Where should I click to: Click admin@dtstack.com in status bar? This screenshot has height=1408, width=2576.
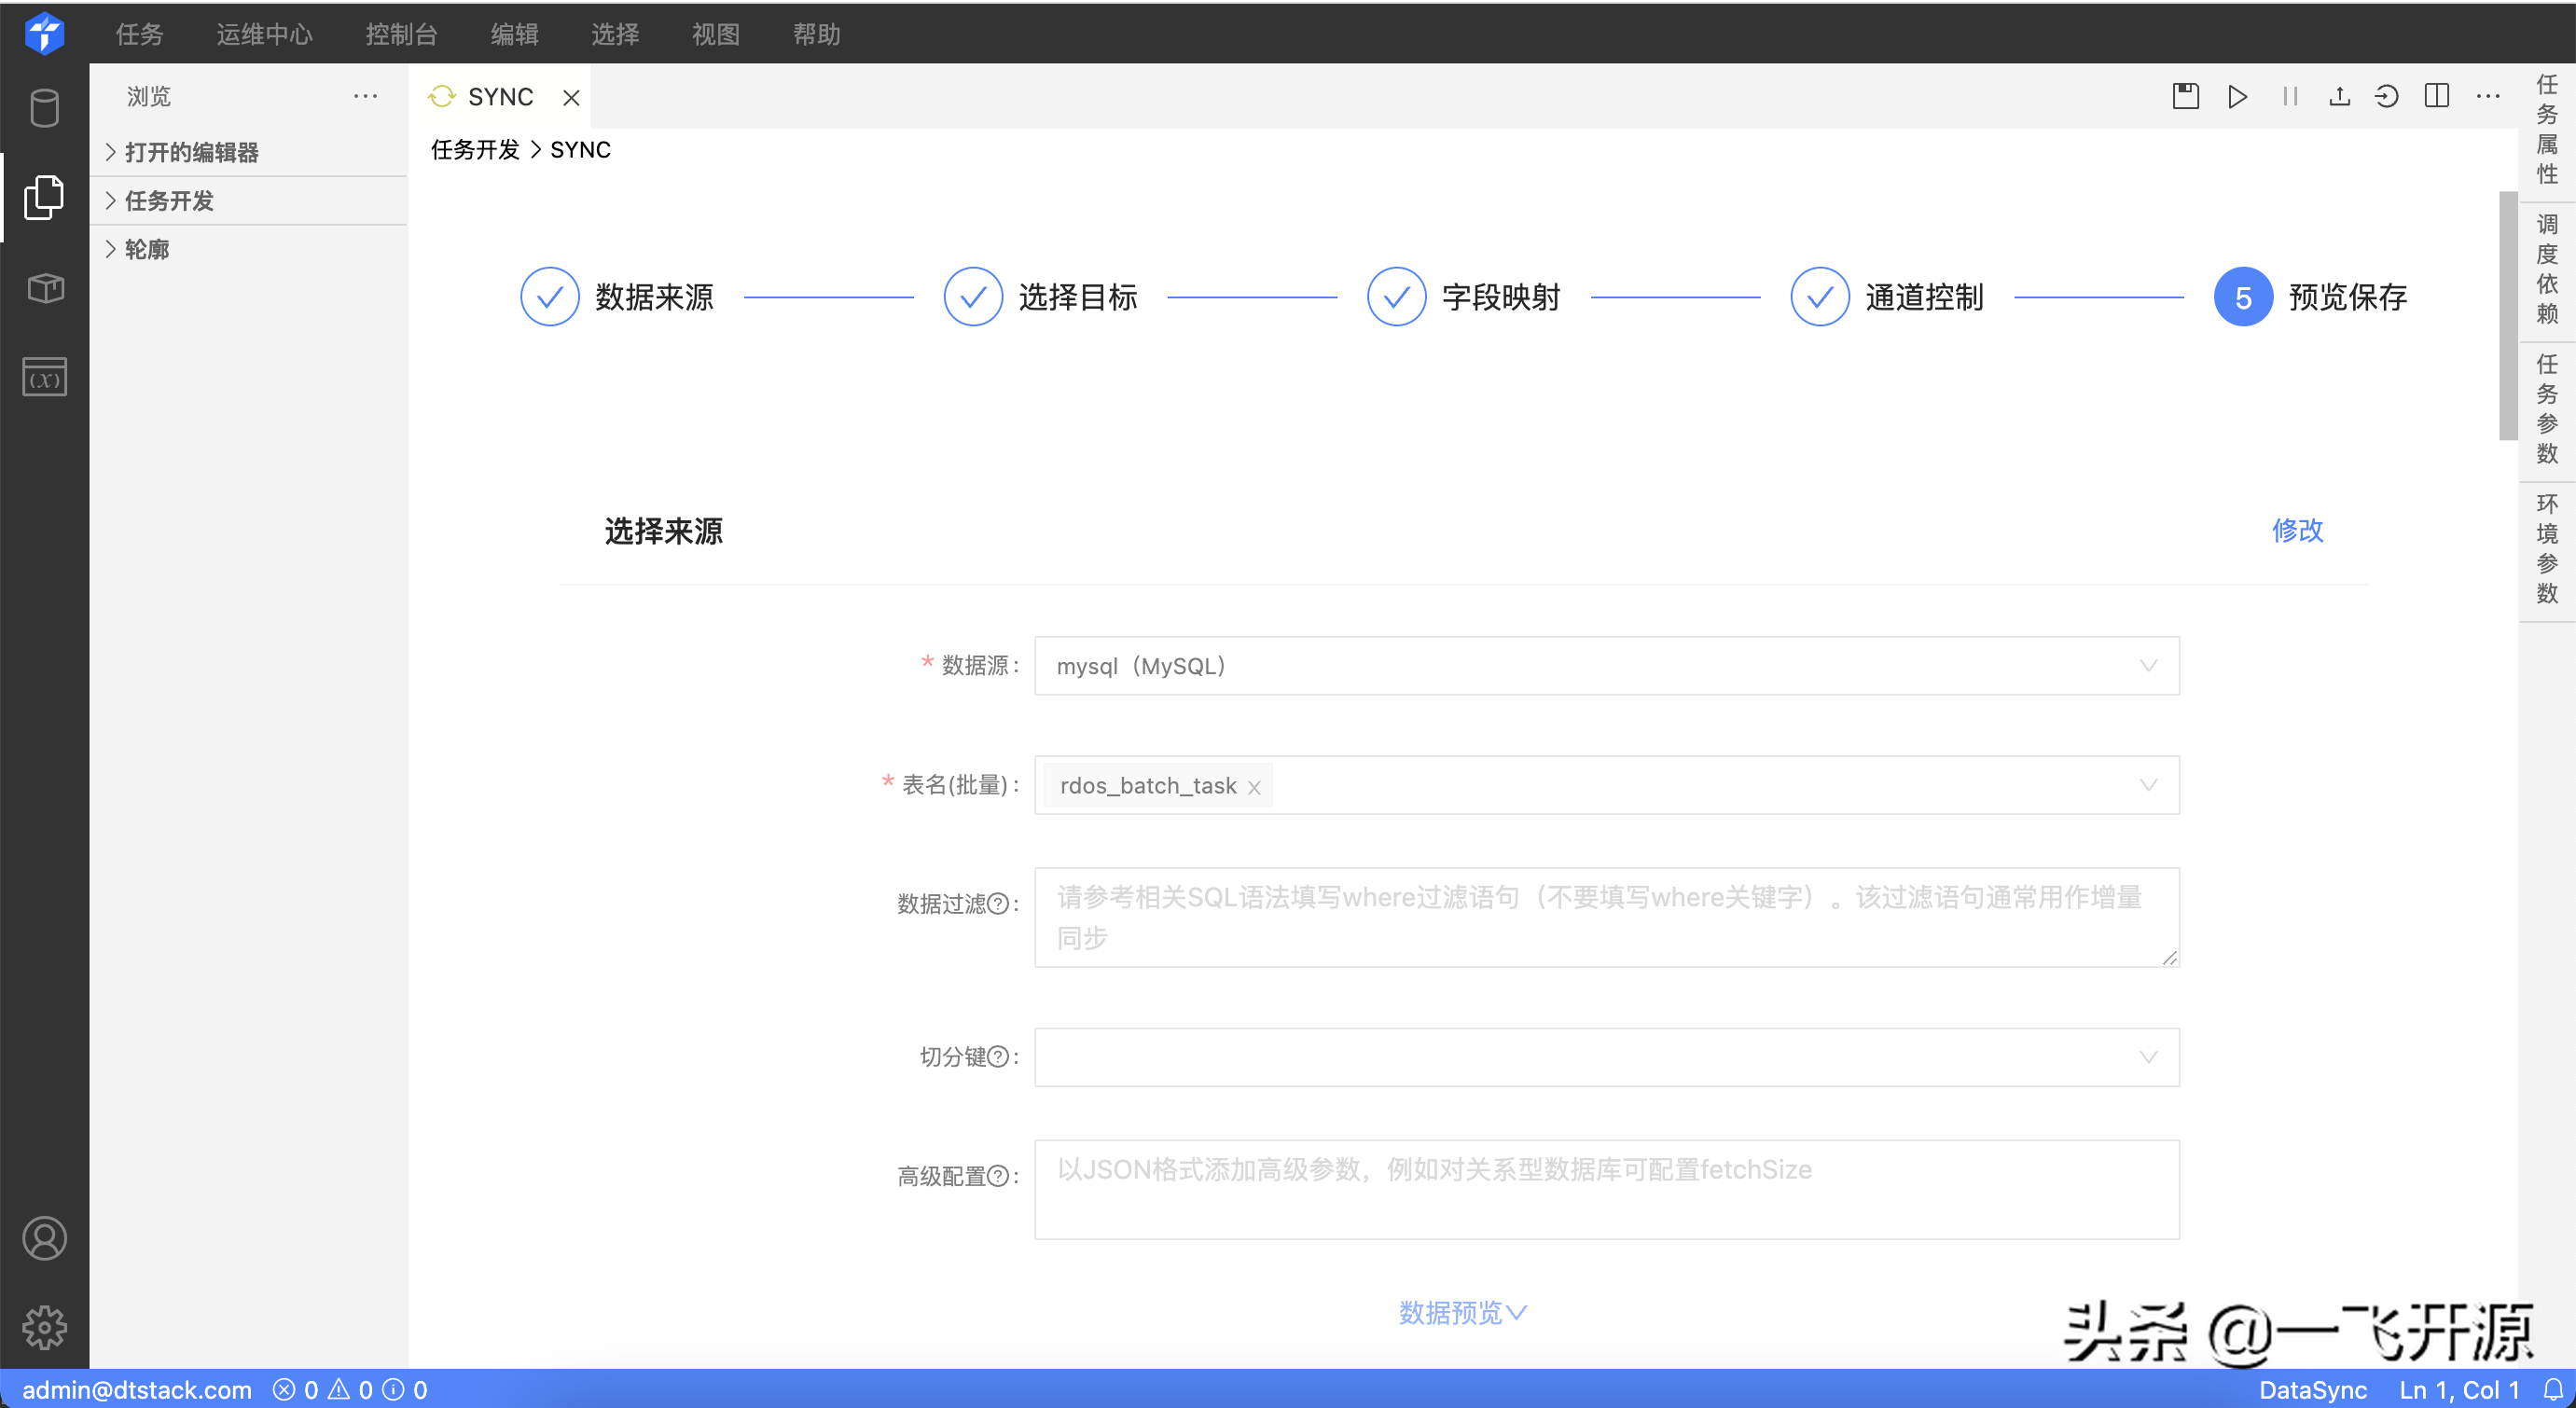click(x=137, y=1390)
